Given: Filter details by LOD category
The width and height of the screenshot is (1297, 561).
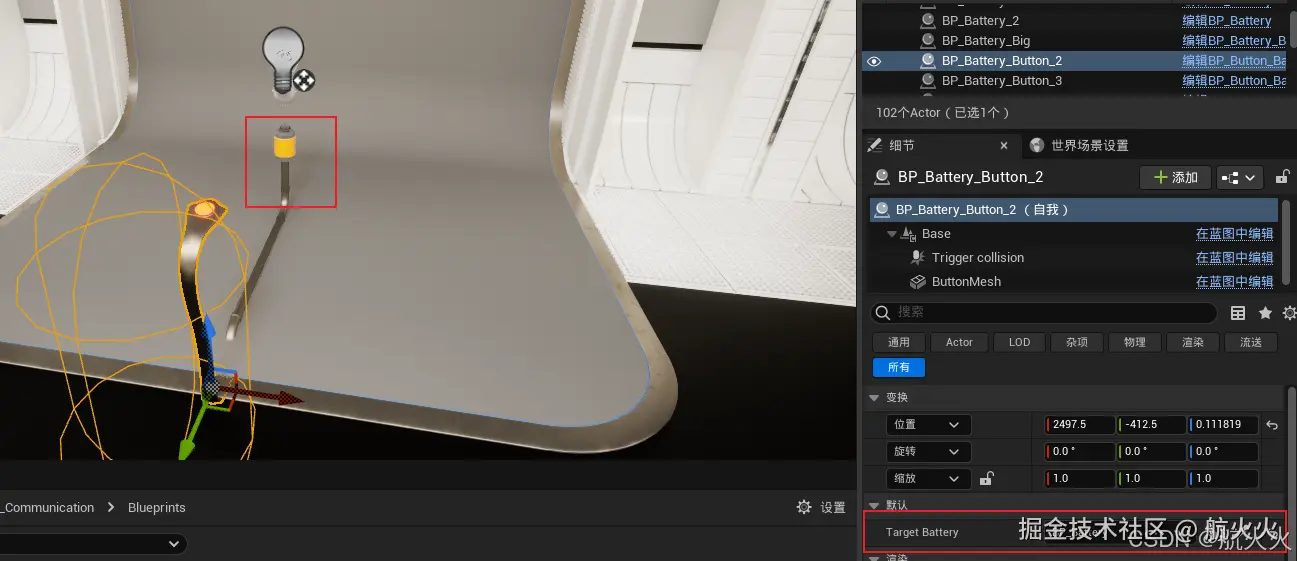Looking at the screenshot, I should (1019, 342).
